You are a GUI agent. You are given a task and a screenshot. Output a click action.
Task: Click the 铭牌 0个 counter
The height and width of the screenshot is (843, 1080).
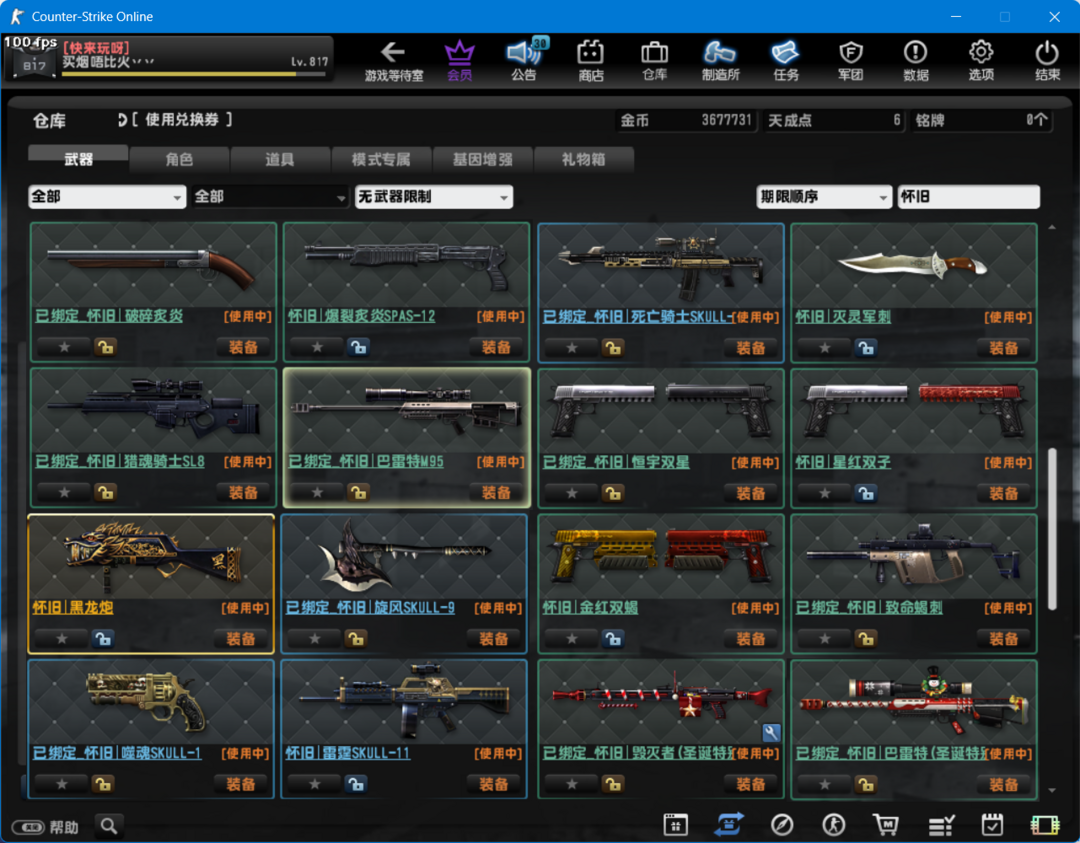click(x=981, y=121)
